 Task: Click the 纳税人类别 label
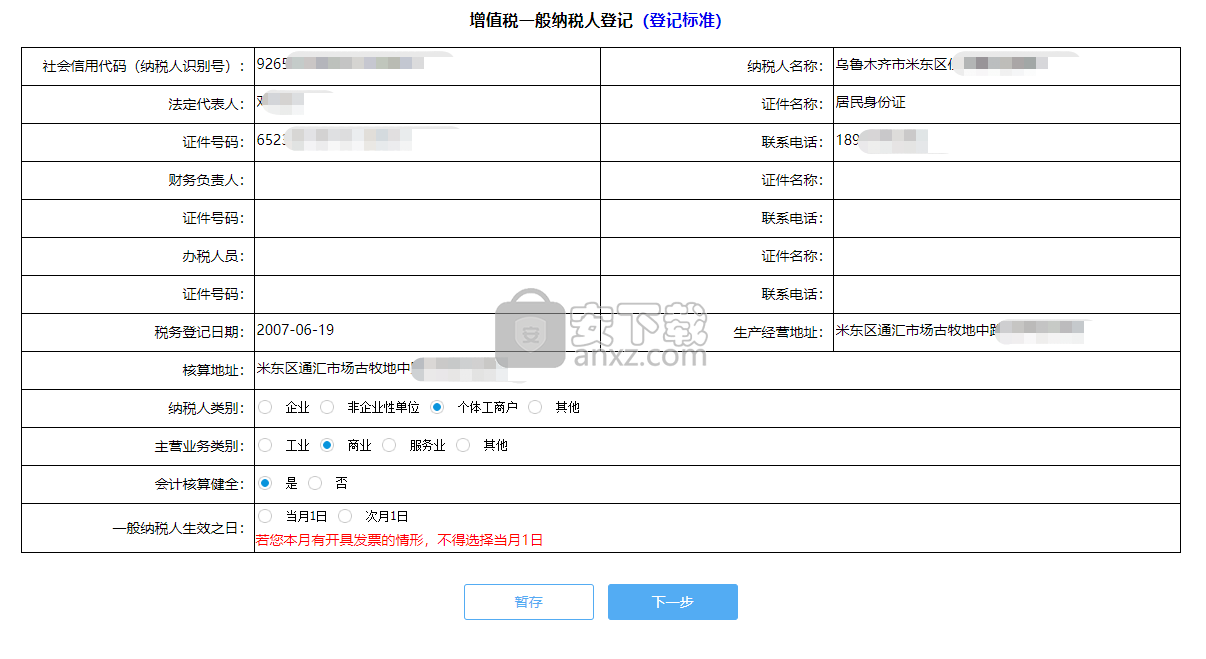[206, 409]
